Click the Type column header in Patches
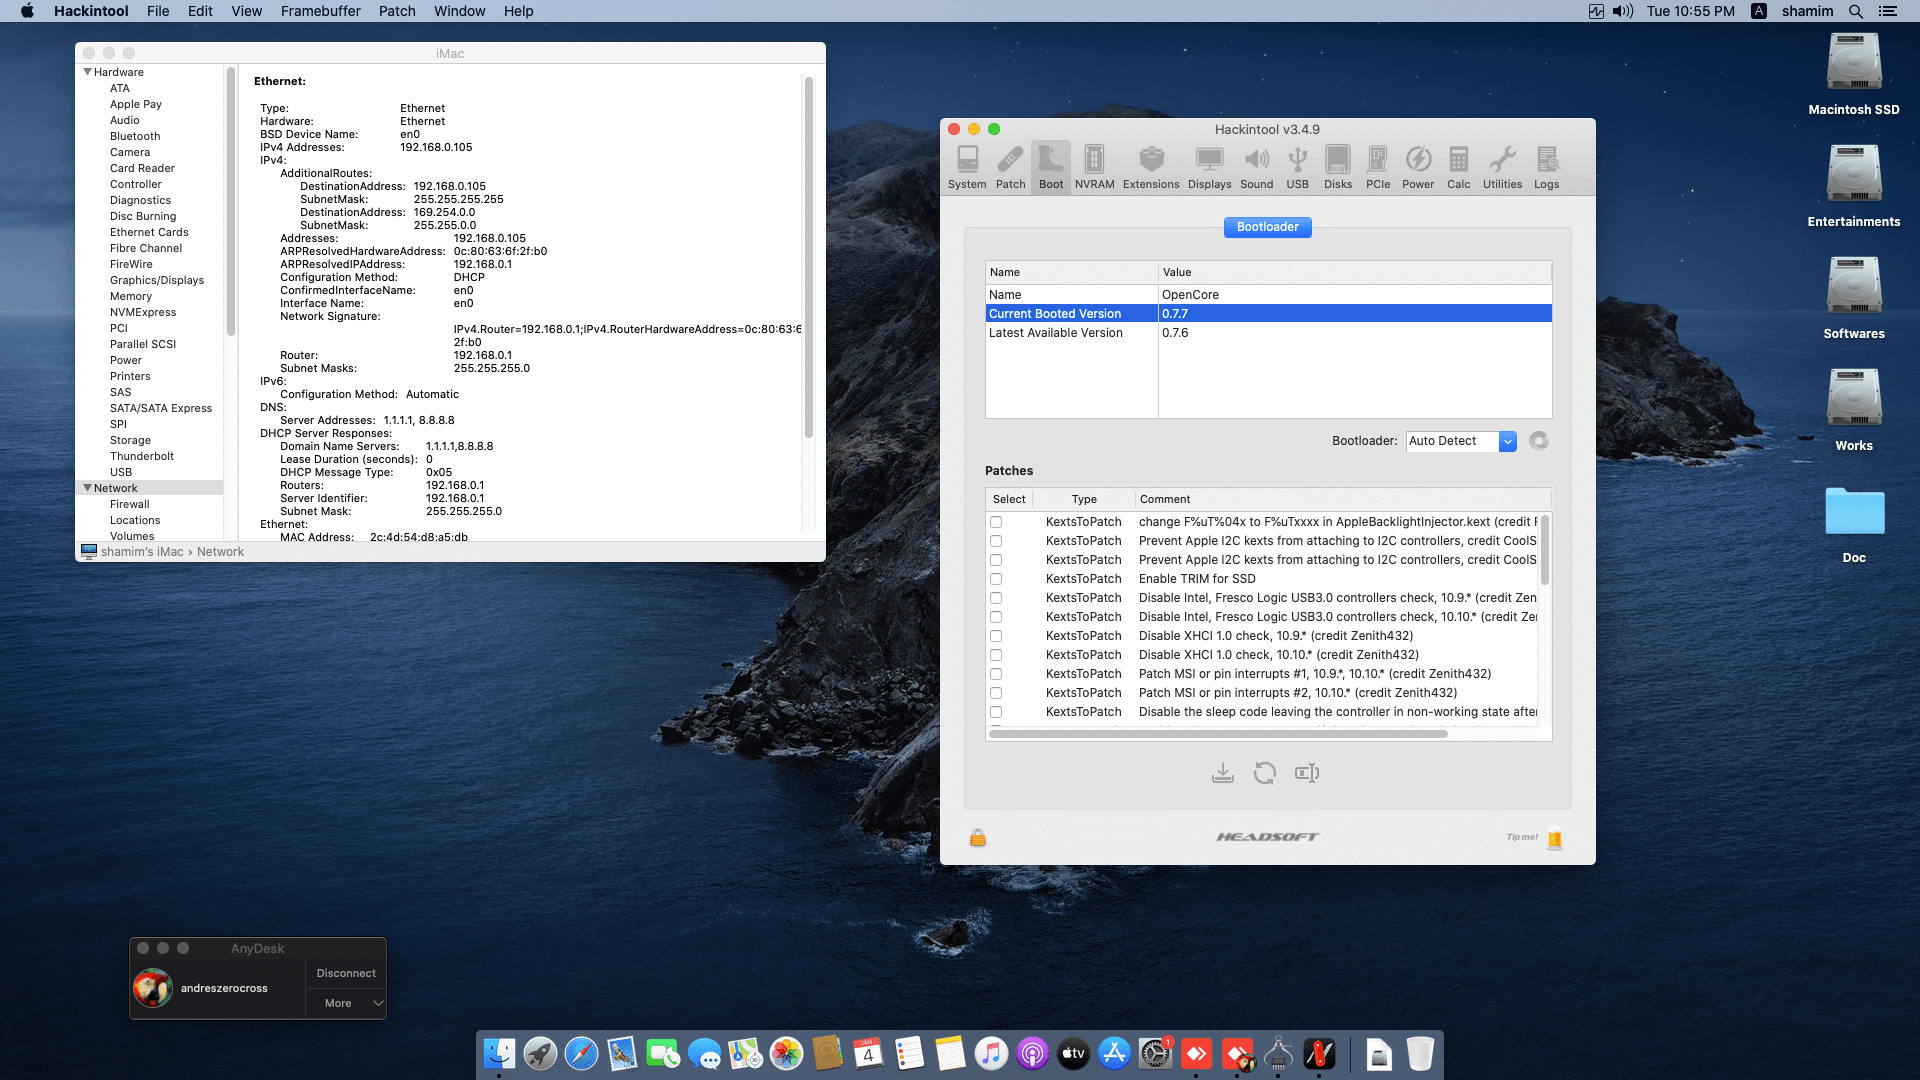The image size is (1920, 1080). click(1084, 499)
